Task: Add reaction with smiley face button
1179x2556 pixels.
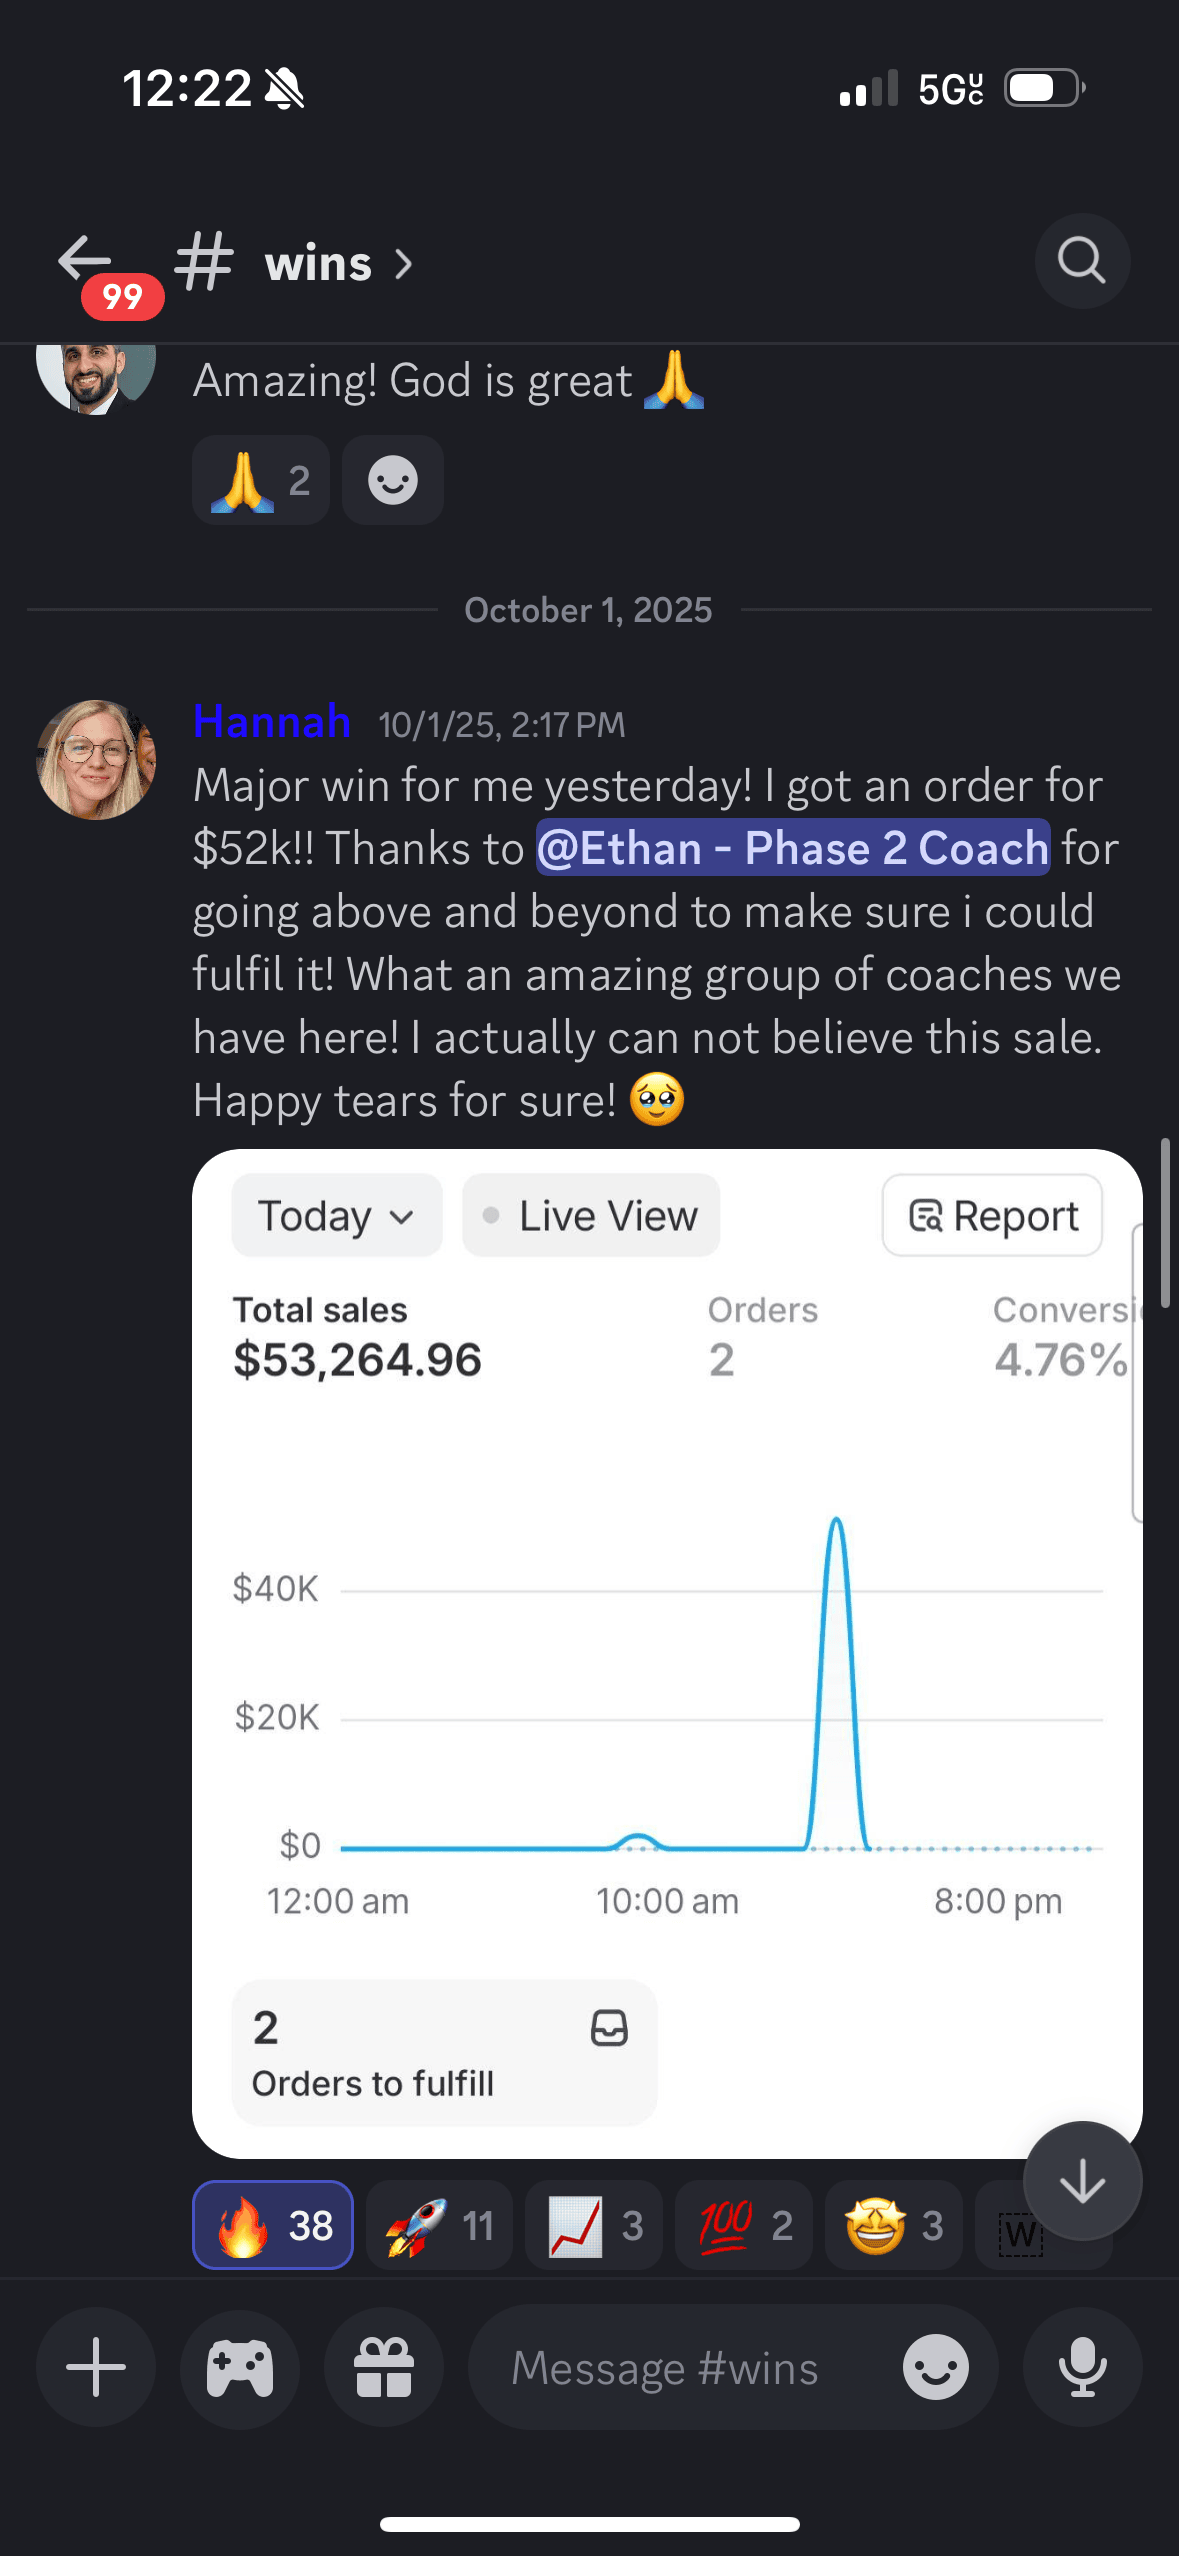Action: point(392,481)
